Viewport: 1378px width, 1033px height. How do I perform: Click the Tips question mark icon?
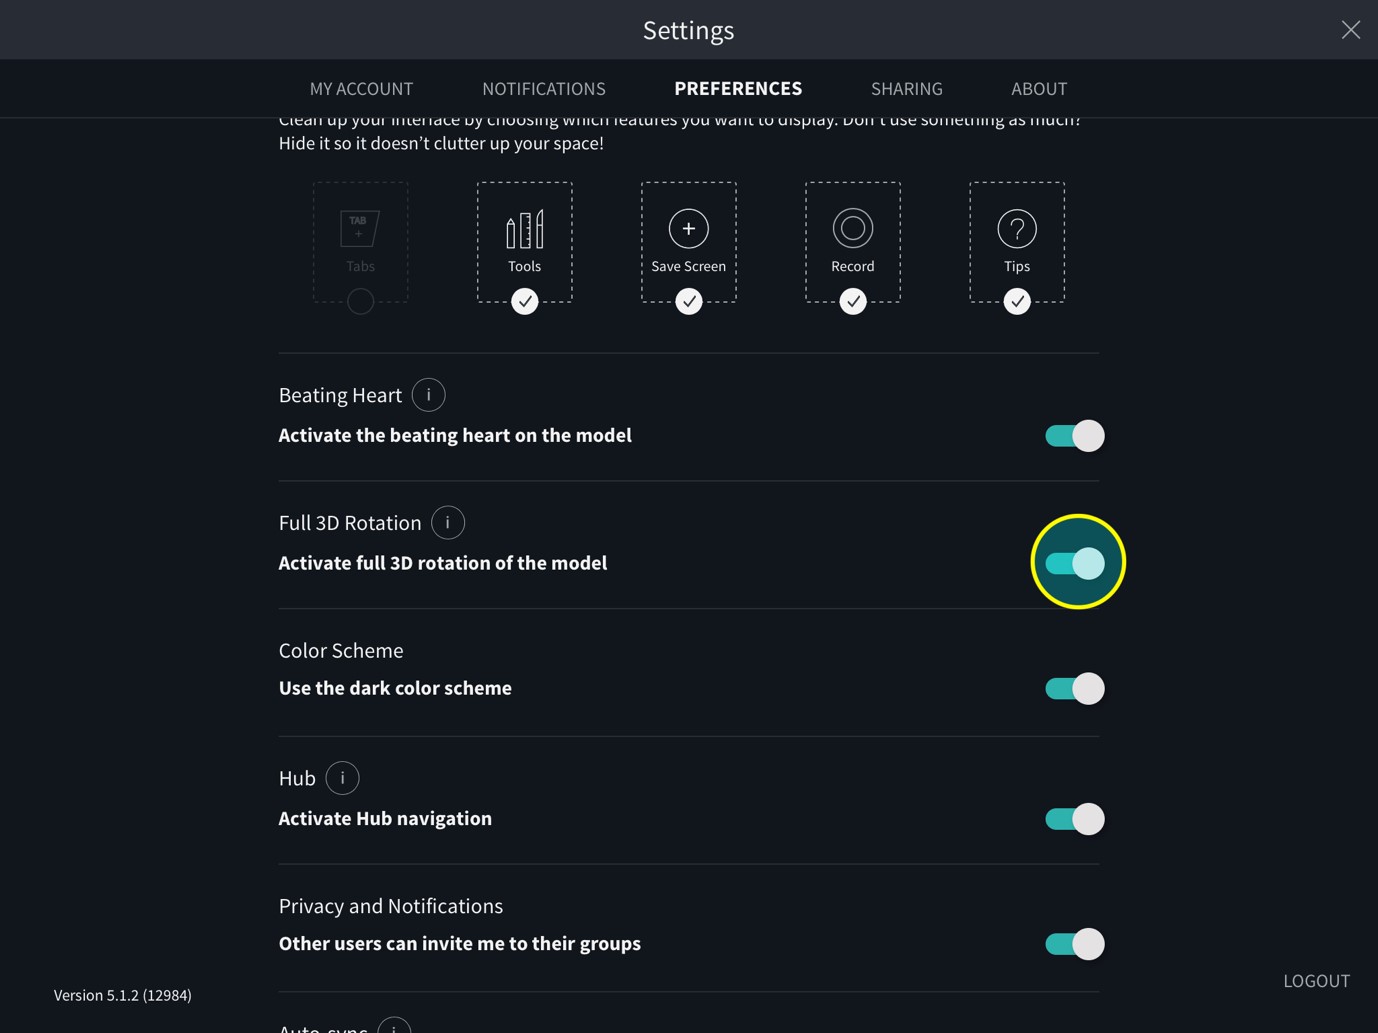coord(1016,229)
